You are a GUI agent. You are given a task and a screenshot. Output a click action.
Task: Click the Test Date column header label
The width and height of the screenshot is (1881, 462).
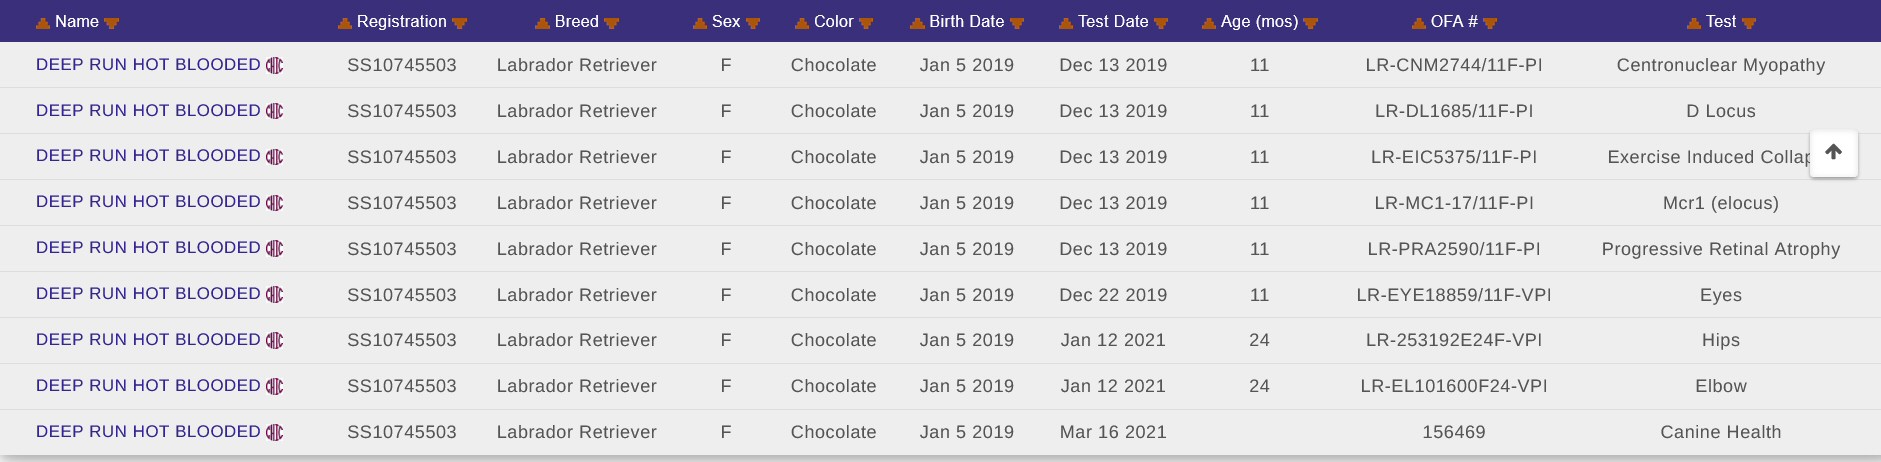(x=1113, y=22)
